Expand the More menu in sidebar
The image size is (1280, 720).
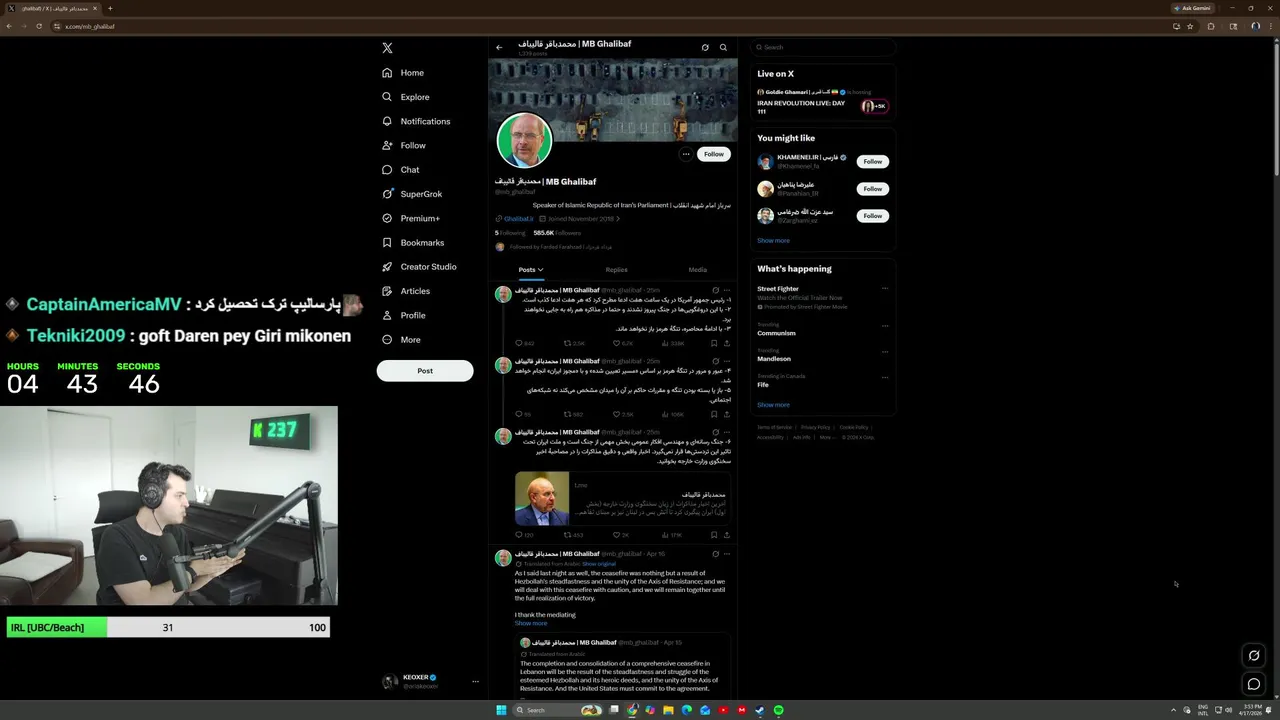point(401,340)
